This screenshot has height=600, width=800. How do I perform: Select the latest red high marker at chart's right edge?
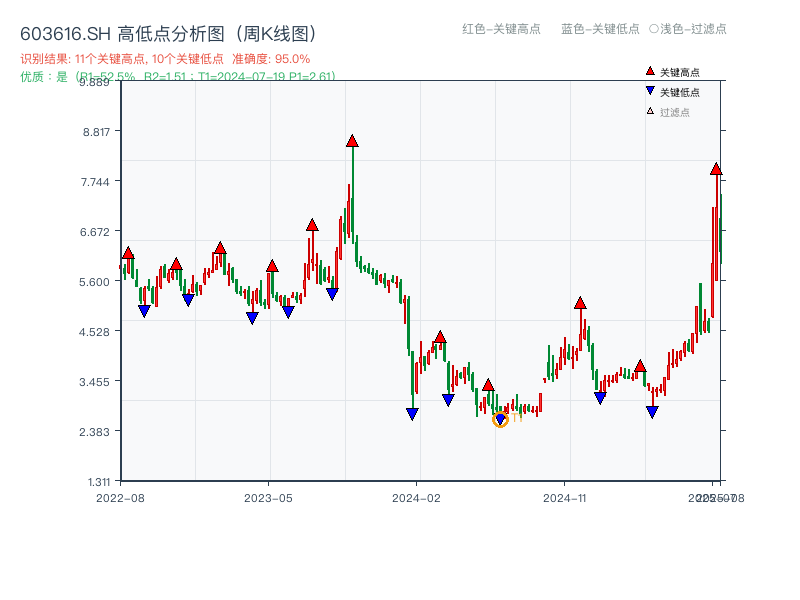point(716,169)
